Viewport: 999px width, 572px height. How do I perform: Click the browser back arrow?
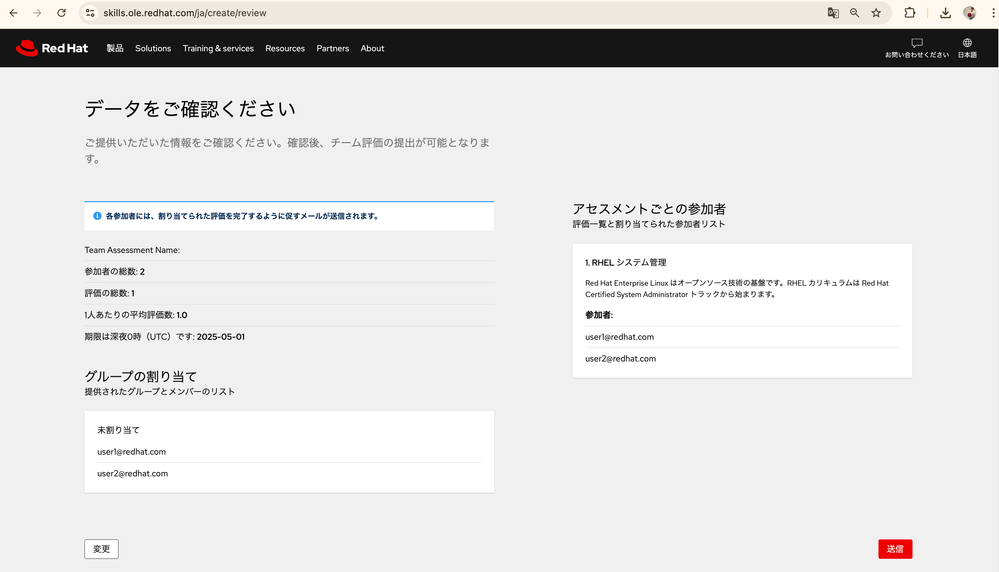[13, 13]
